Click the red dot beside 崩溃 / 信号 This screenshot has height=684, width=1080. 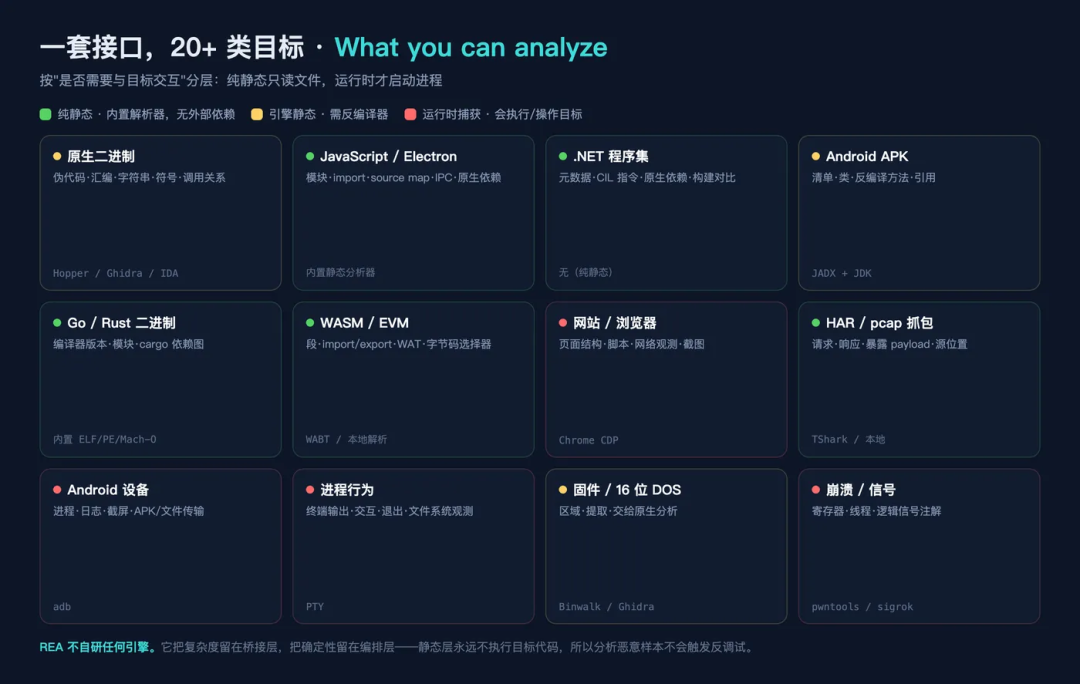coord(816,490)
